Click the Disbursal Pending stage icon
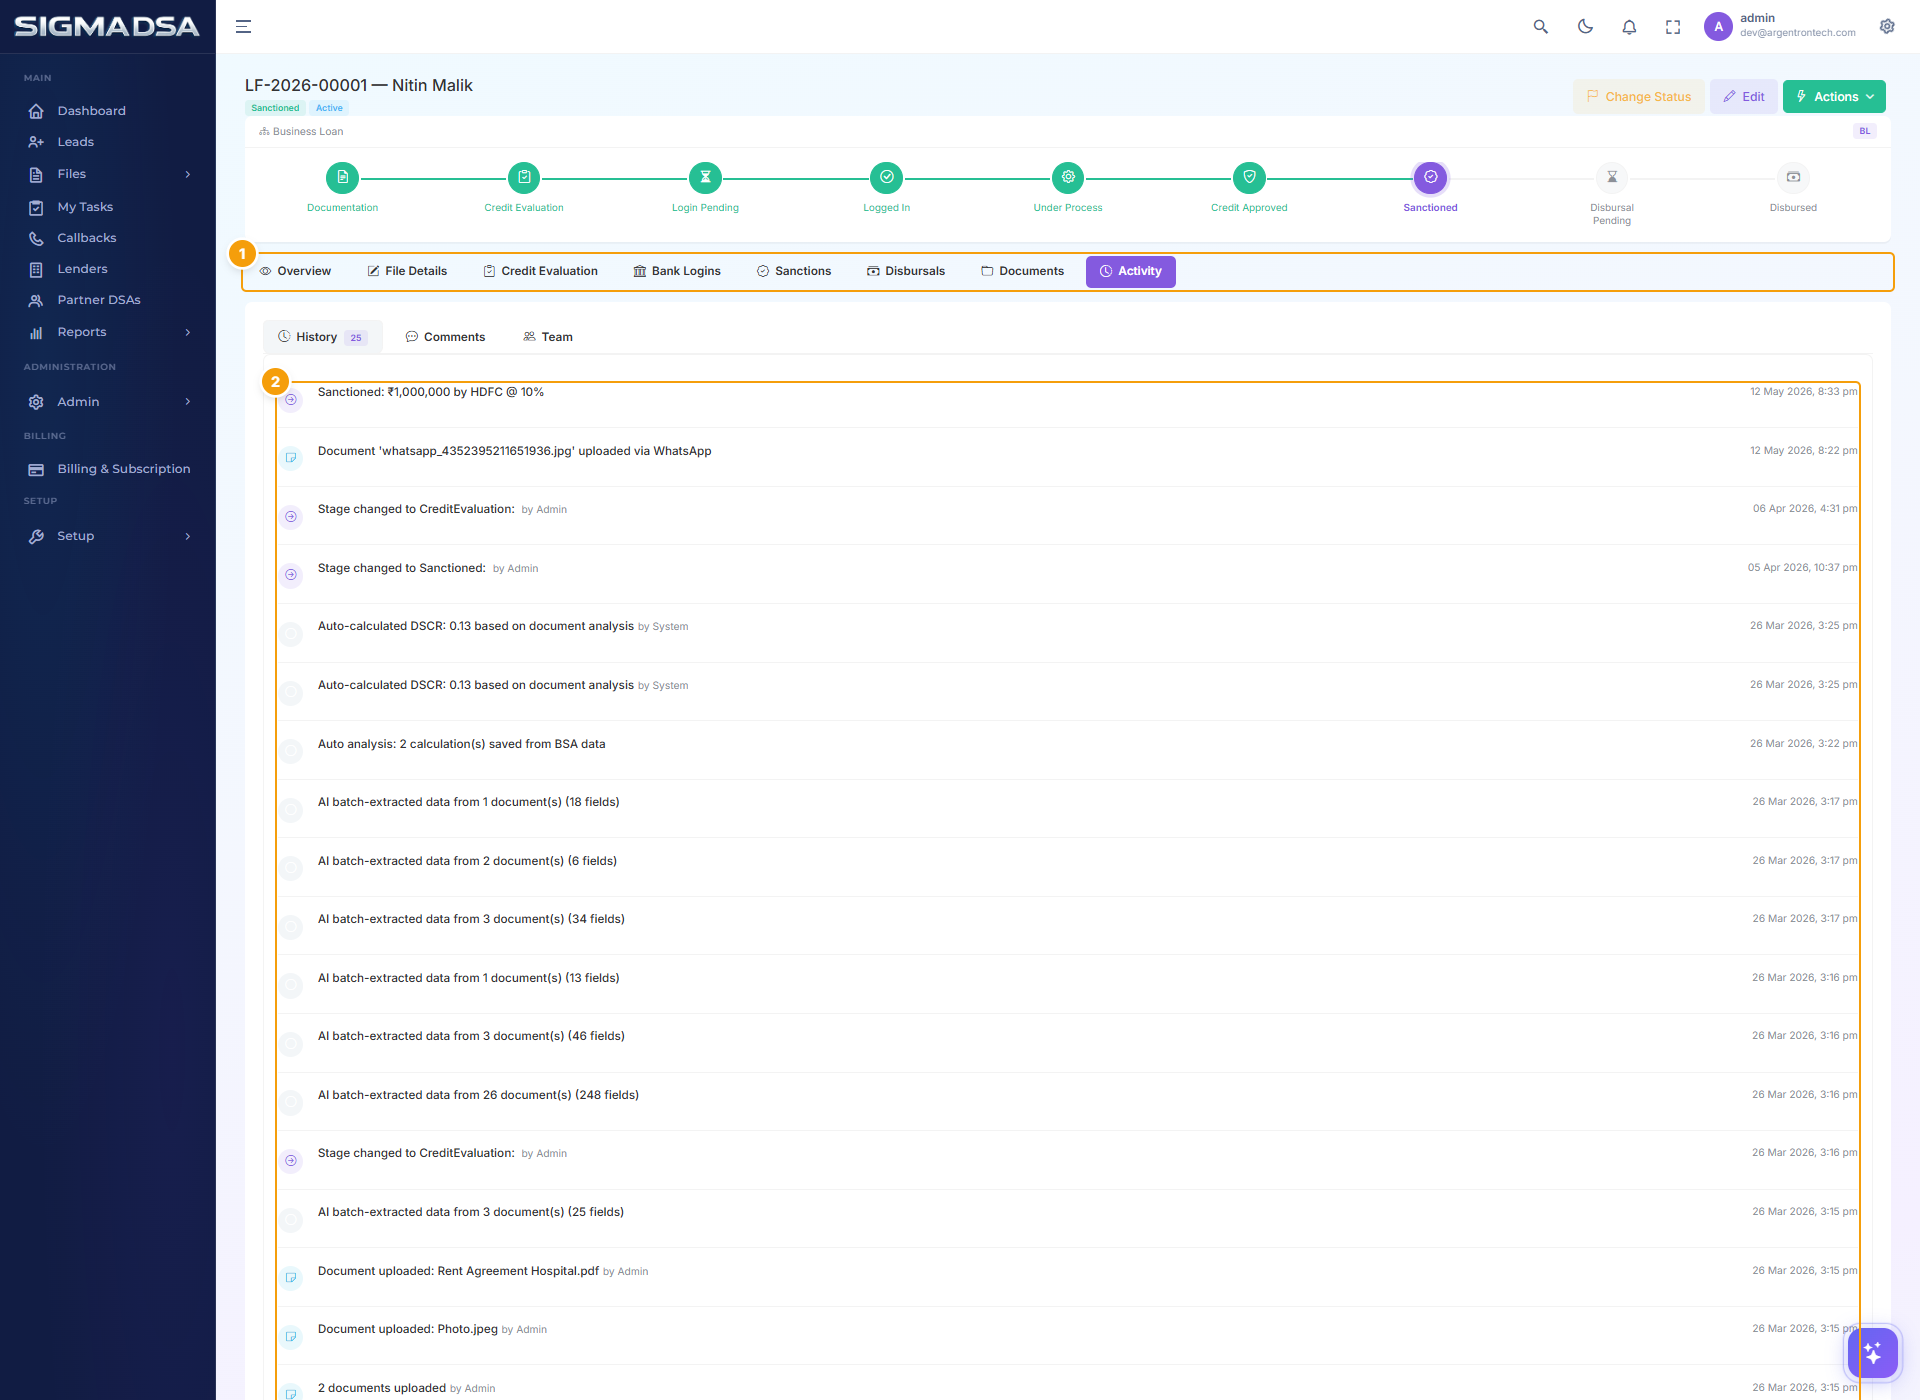The height and width of the screenshot is (1400, 1920). (x=1612, y=177)
